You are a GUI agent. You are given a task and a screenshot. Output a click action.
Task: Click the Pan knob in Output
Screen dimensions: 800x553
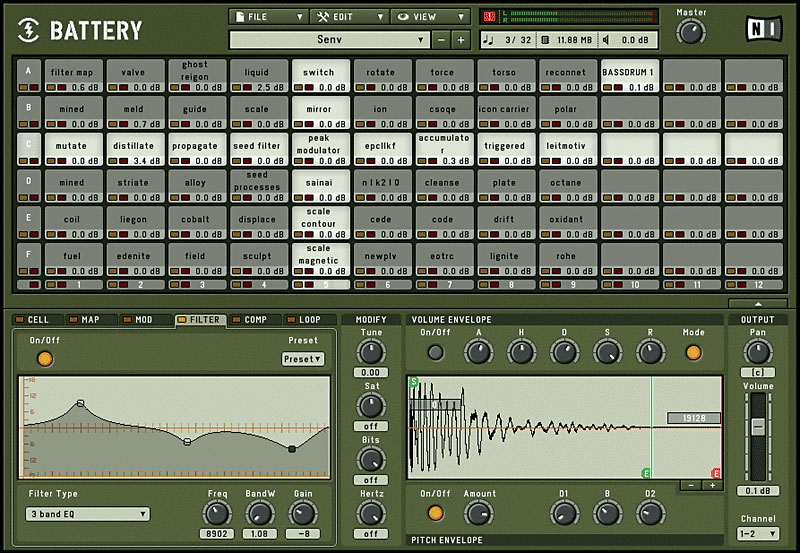[x=757, y=351]
